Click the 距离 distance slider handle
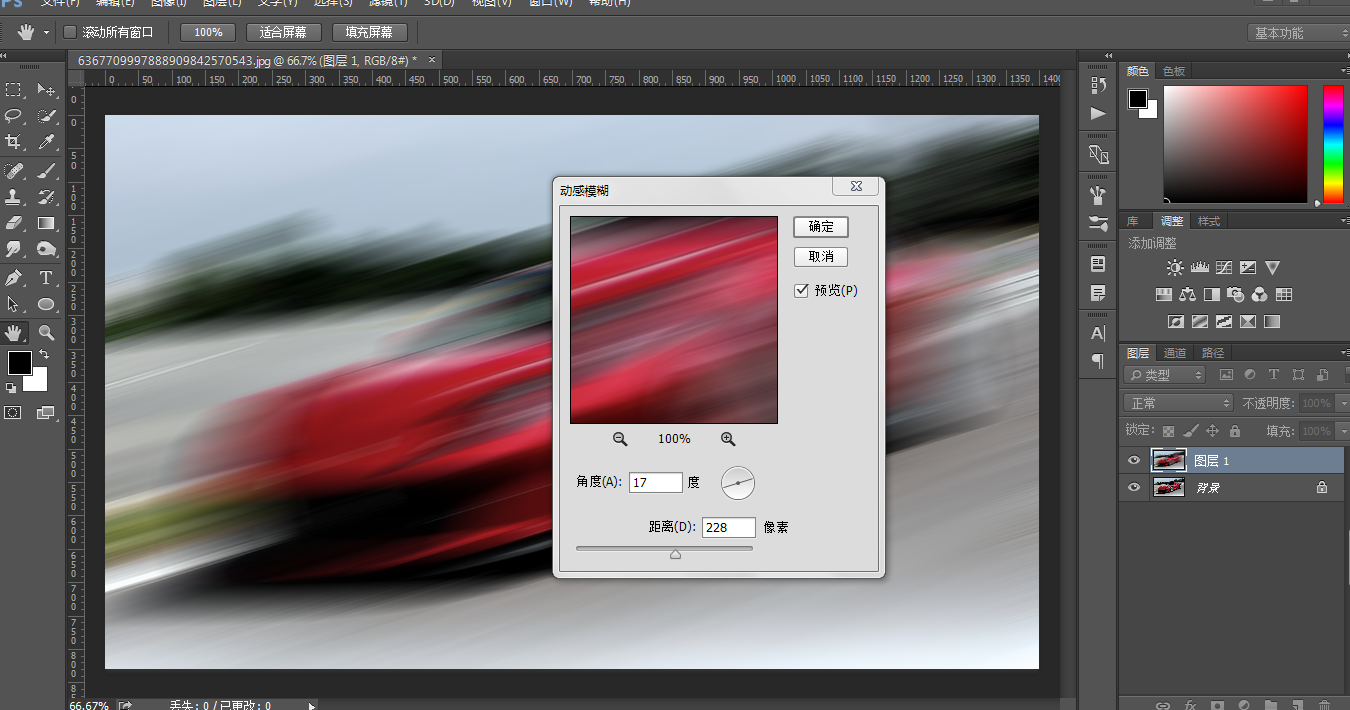The width and height of the screenshot is (1350, 710). click(x=675, y=554)
